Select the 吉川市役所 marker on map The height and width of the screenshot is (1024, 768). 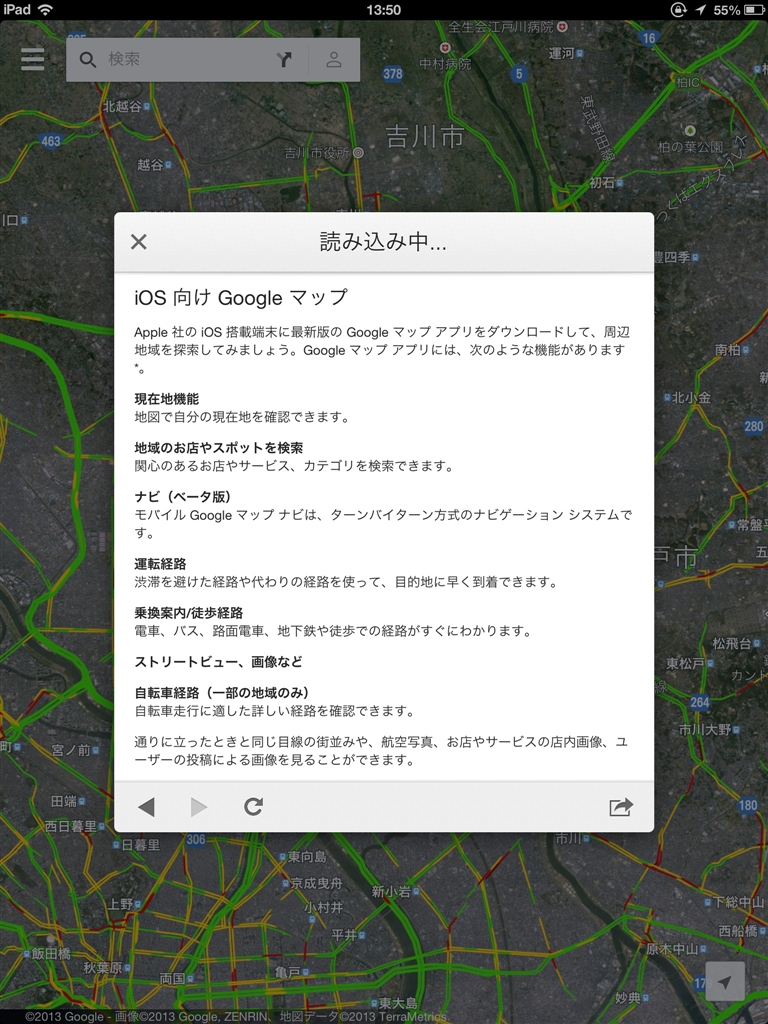[x=358, y=153]
